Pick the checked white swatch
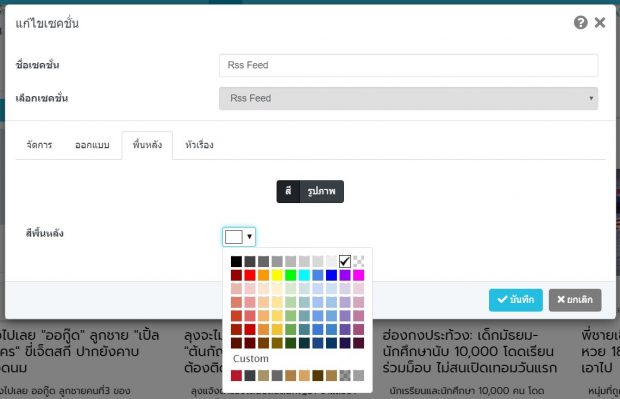Image resolution: width=620 pixels, height=399 pixels. (345, 261)
